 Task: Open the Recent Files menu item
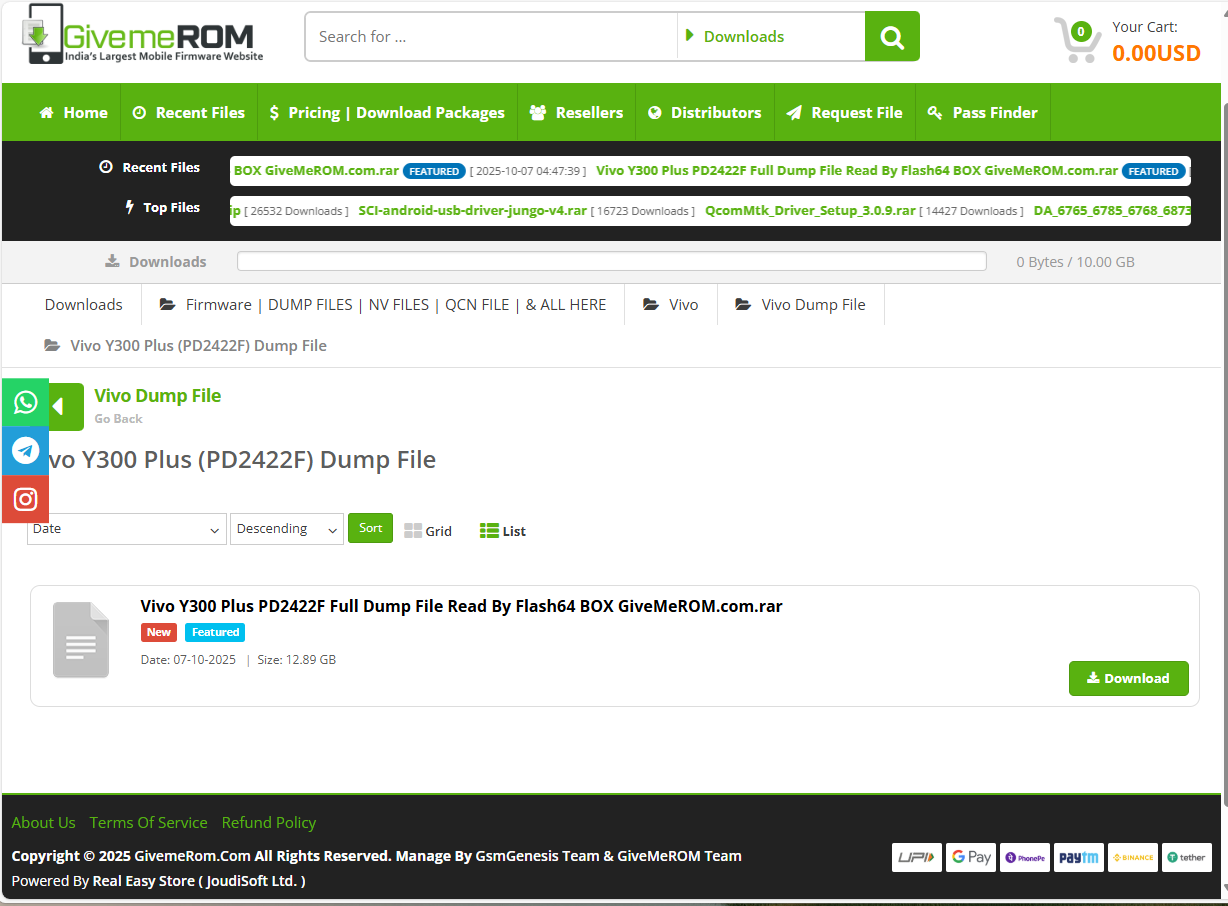click(189, 113)
